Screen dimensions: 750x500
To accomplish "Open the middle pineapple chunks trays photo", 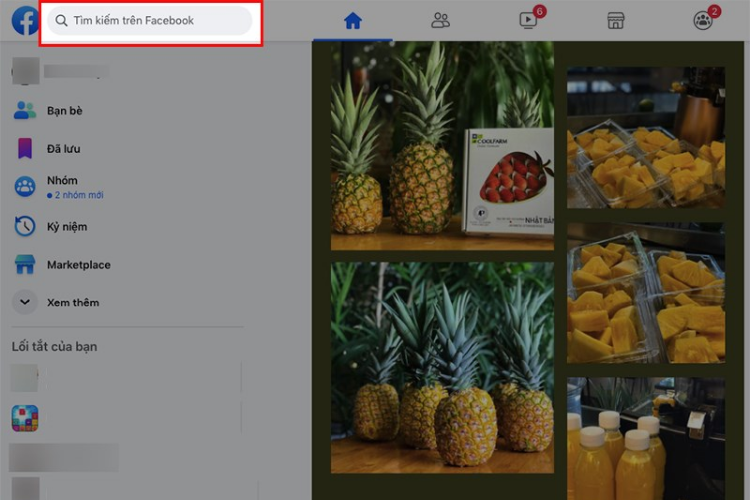I will coord(646,292).
